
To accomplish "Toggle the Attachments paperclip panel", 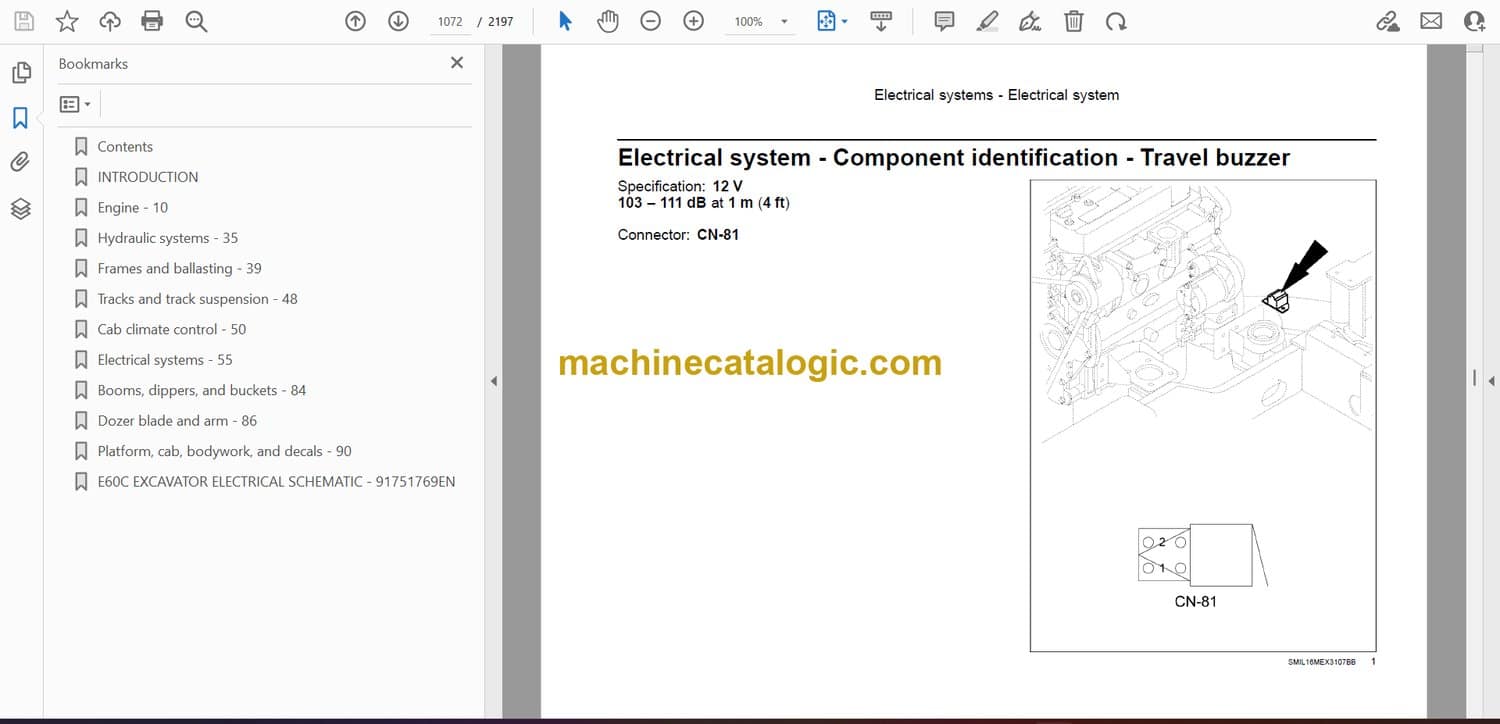I will point(20,162).
